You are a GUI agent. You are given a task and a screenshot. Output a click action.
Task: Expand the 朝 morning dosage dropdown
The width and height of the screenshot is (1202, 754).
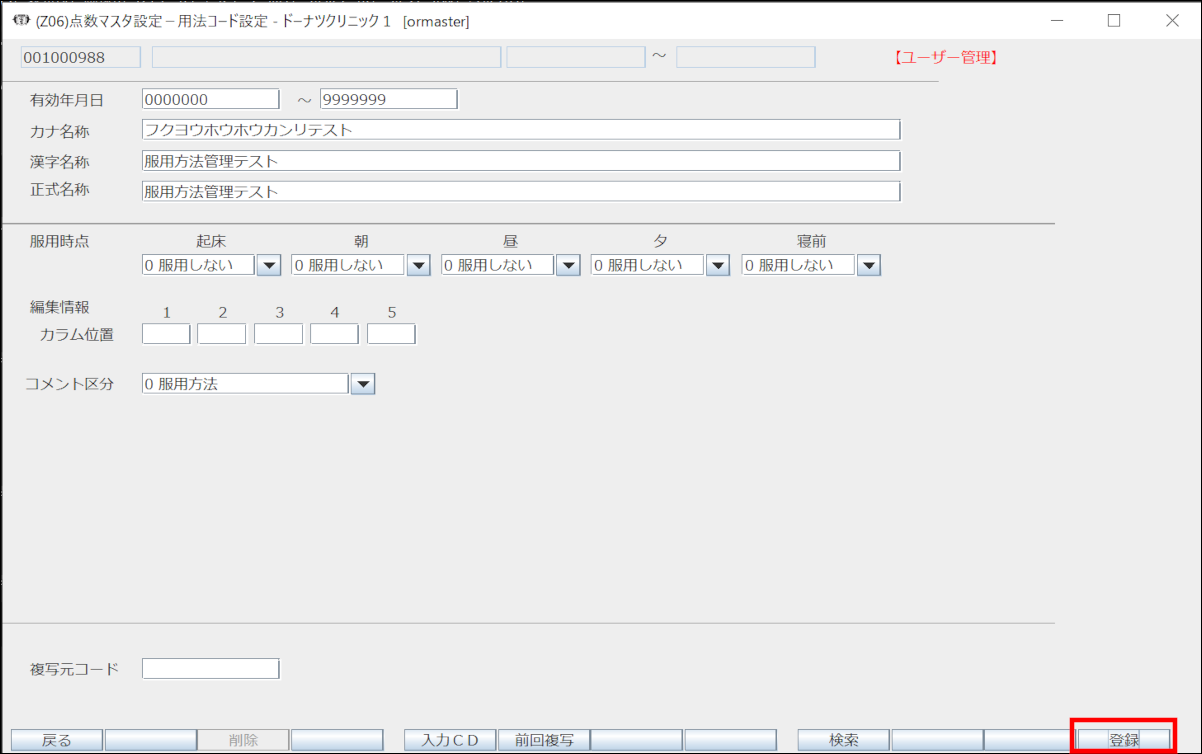pyautogui.click(x=418, y=266)
